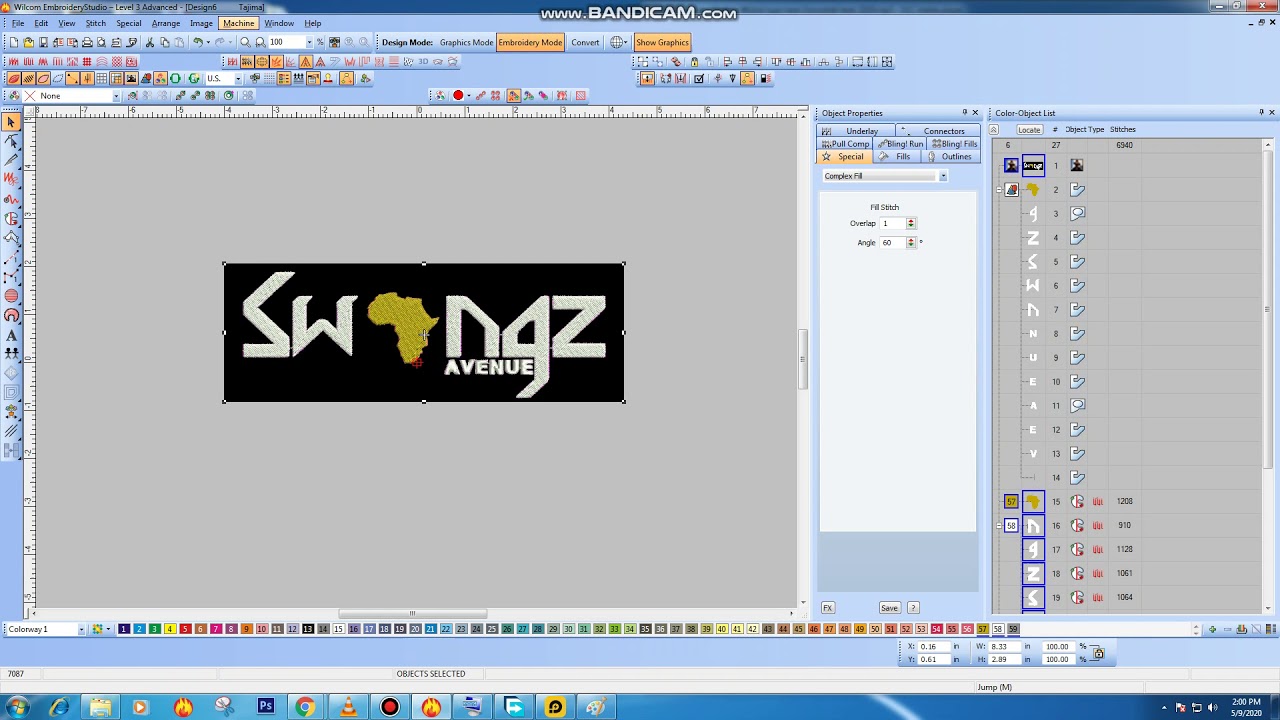Save the current design
This screenshot has width=1280, height=720.
43,42
